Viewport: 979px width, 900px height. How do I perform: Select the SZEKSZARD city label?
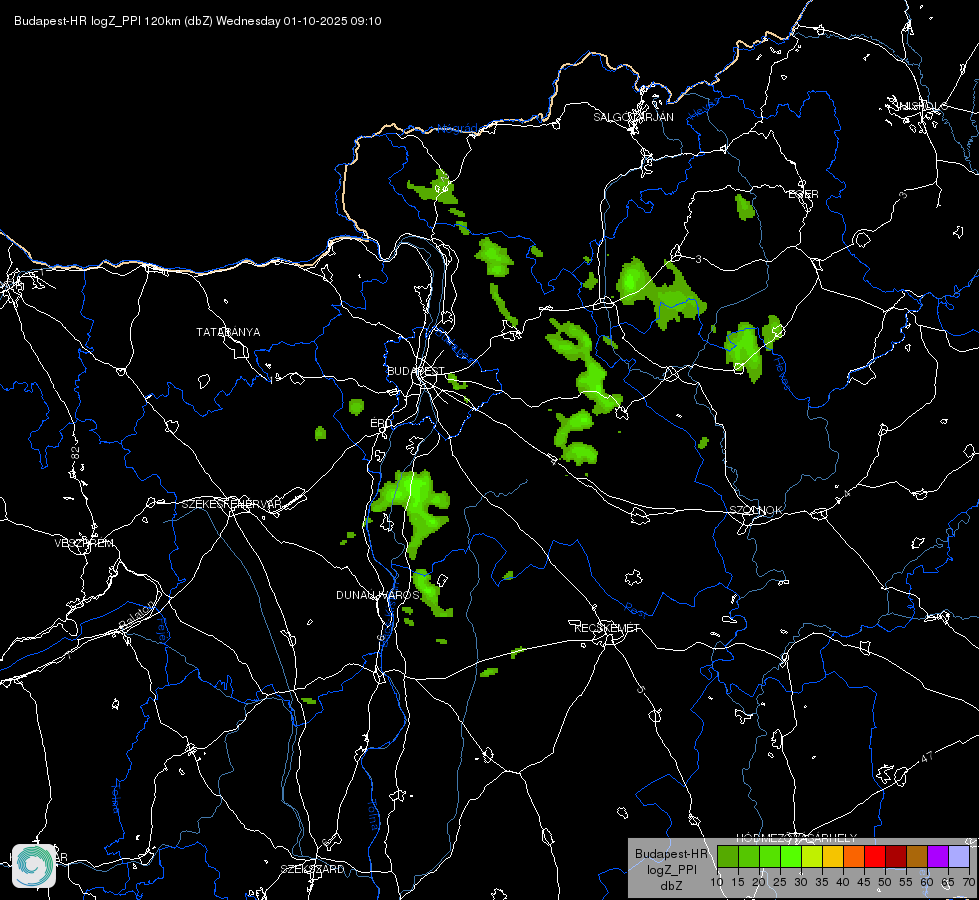312,869
